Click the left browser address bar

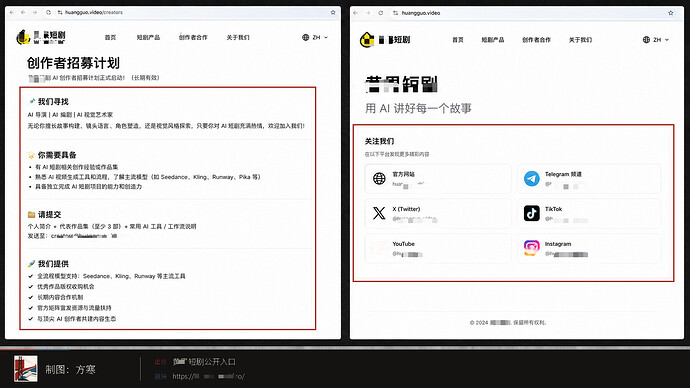click(x=194, y=12)
